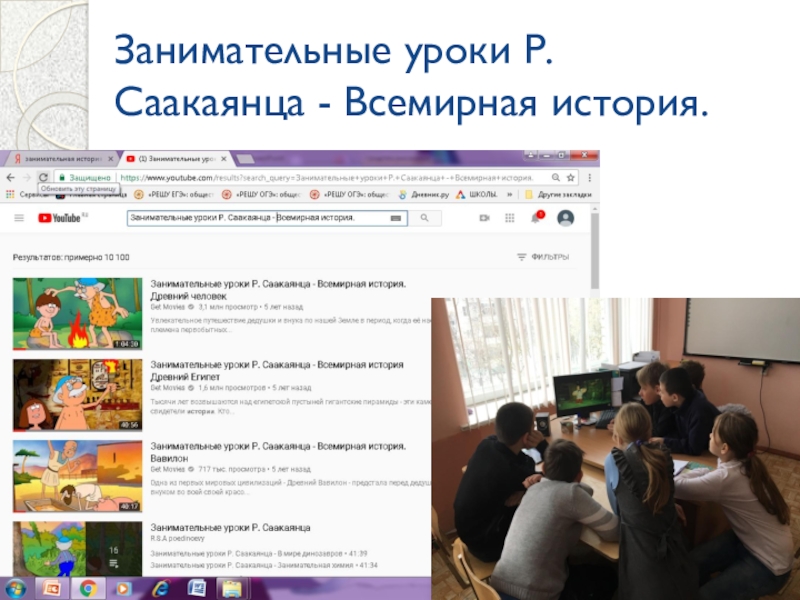Click Результатов: примерно 10 100 text
800x600 pixels.
point(71,258)
